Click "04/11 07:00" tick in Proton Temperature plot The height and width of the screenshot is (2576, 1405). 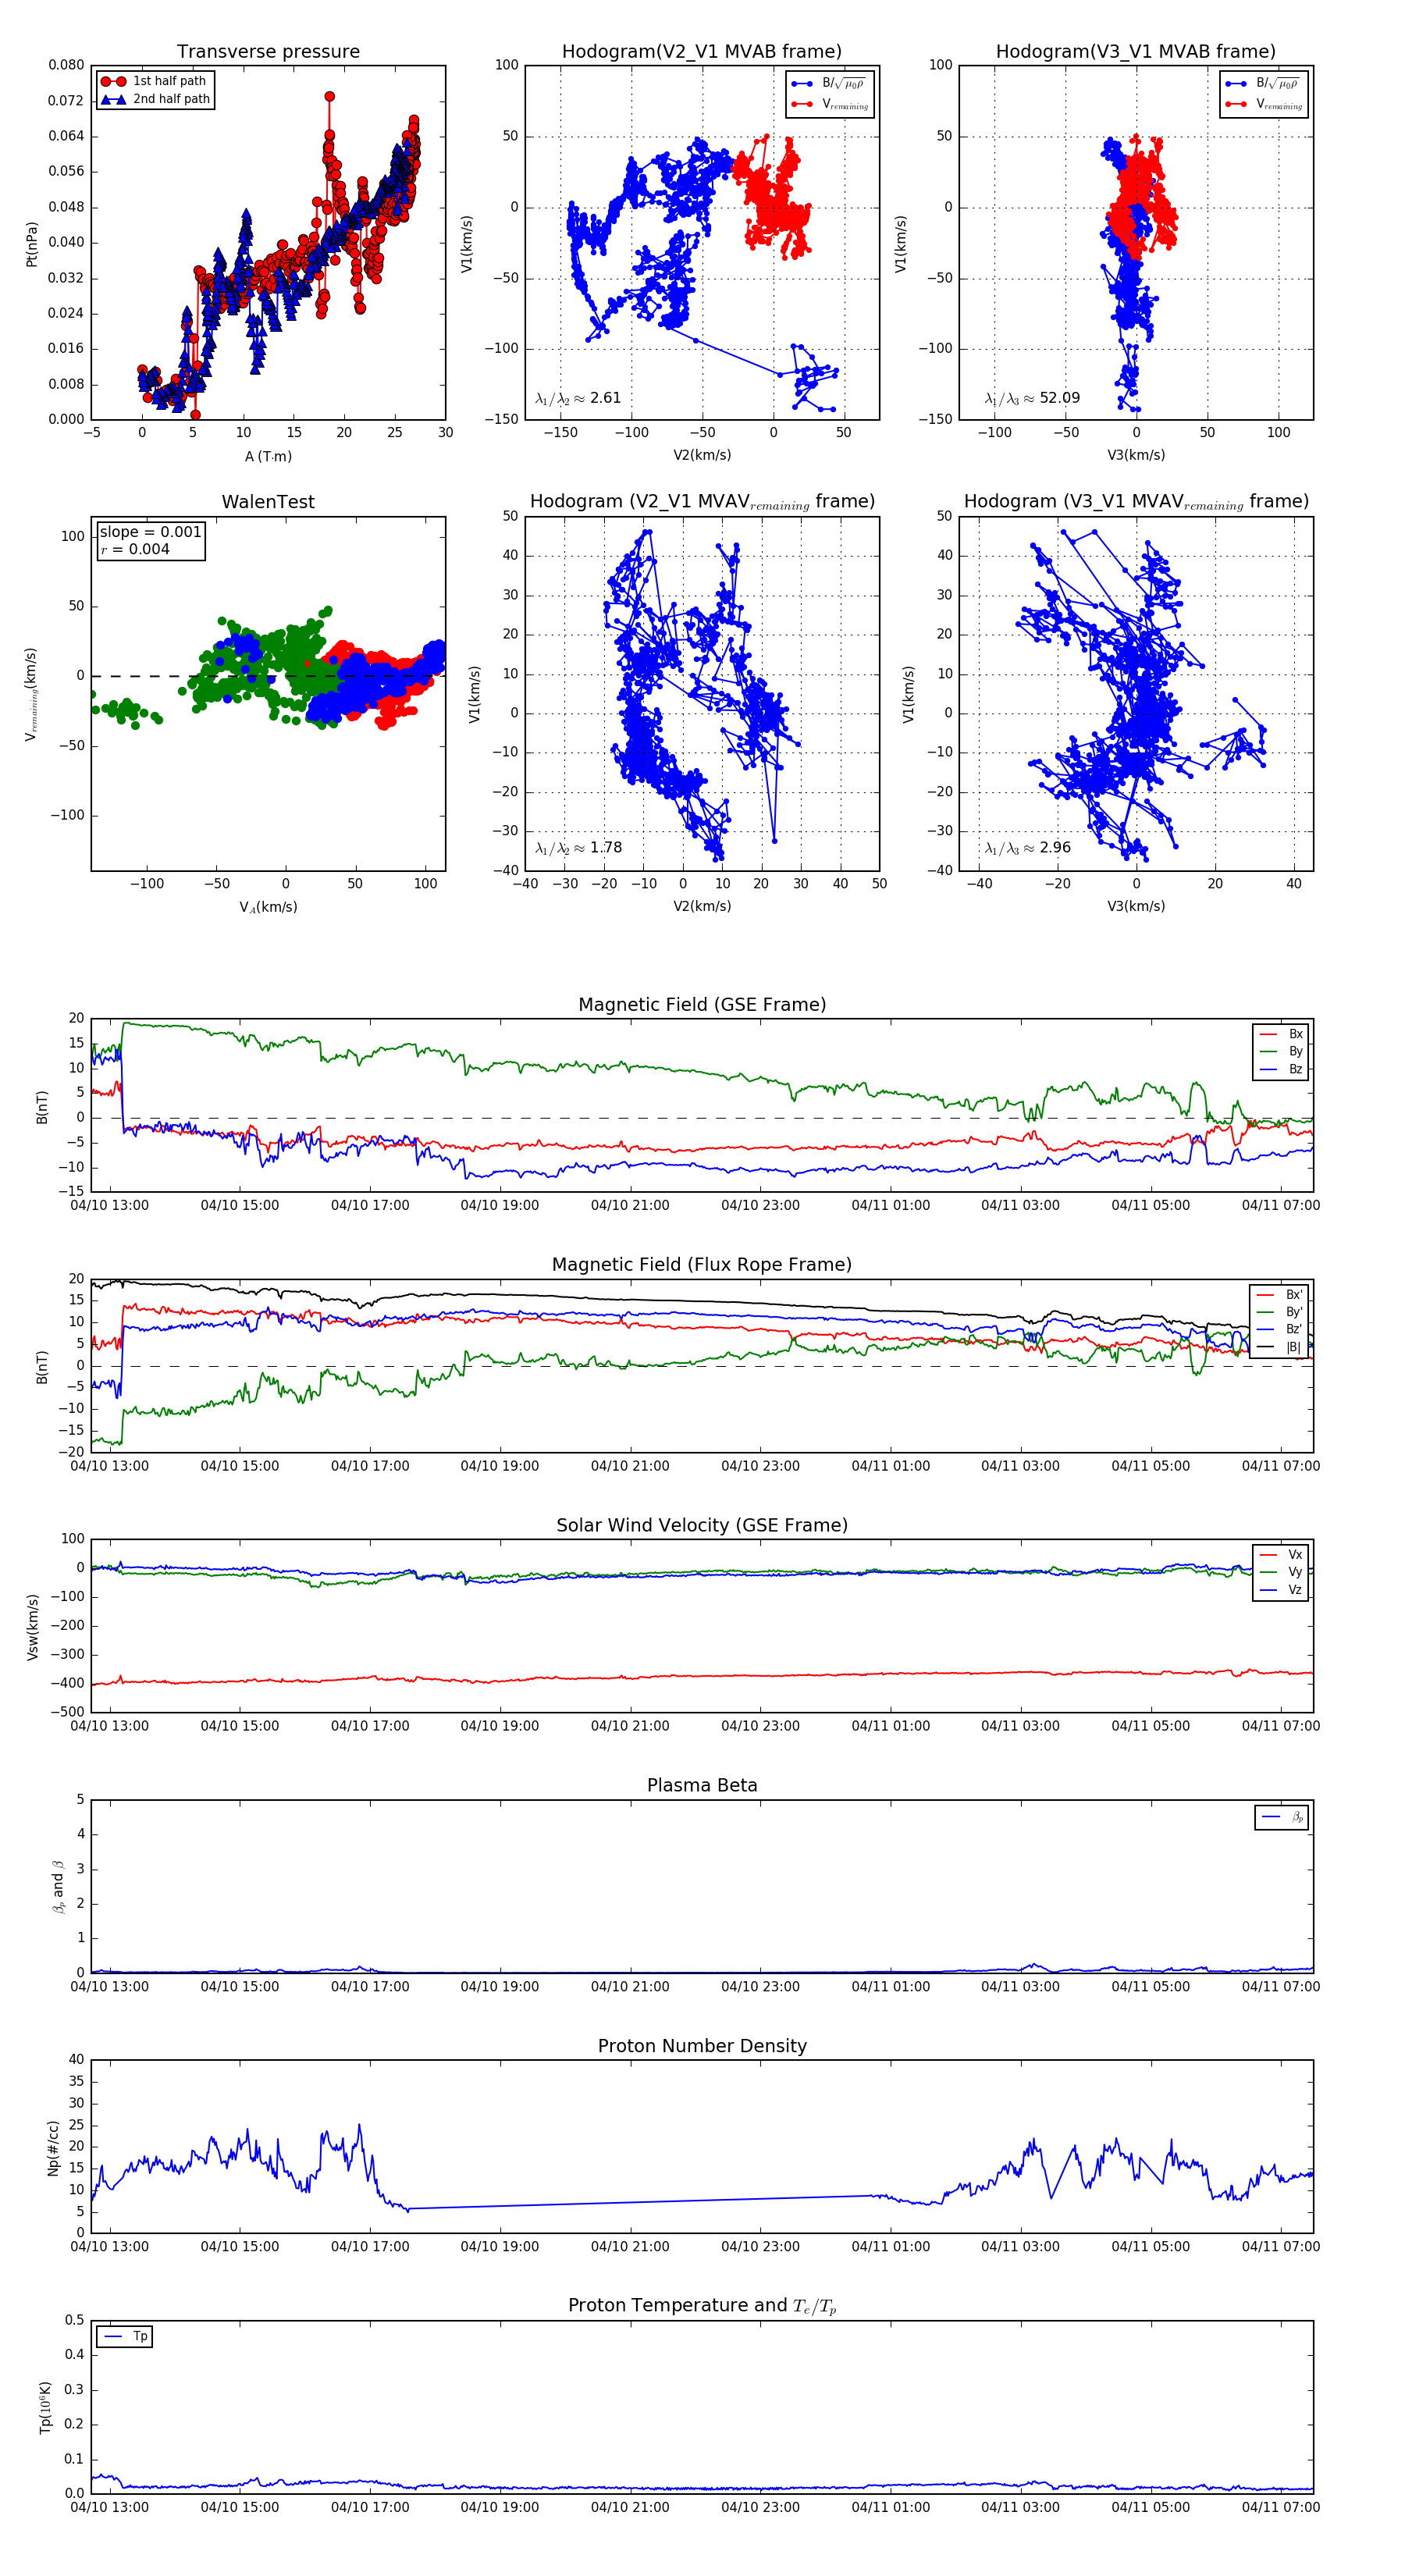point(1281,2507)
